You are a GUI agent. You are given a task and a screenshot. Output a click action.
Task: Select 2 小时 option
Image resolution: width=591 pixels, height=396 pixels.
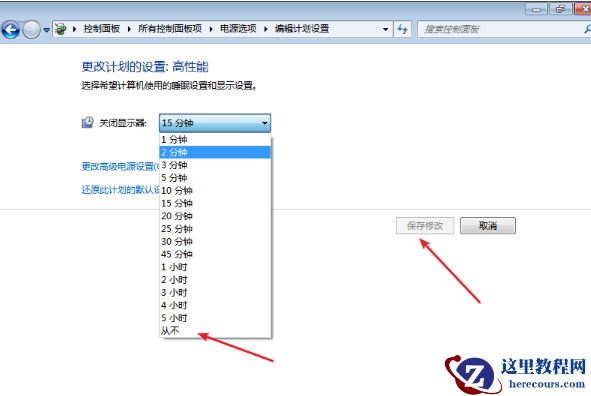215,280
